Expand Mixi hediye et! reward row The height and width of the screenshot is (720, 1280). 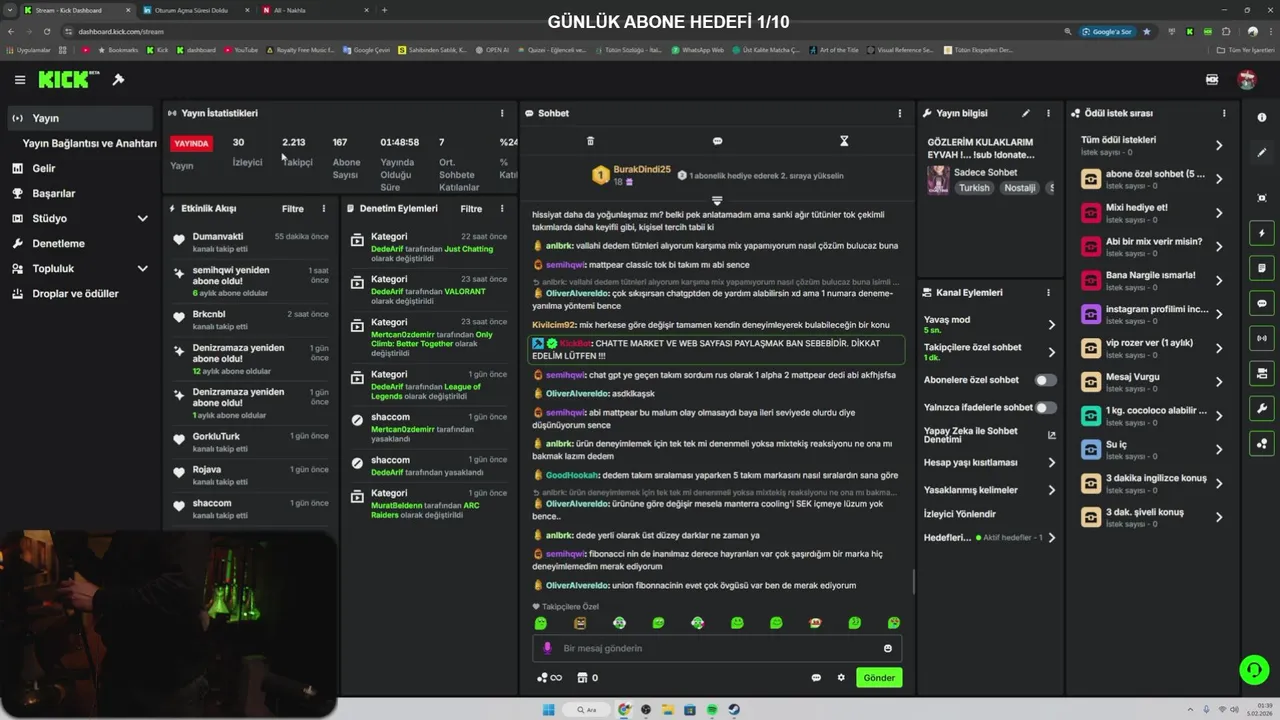pyautogui.click(x=1219, y=213)
